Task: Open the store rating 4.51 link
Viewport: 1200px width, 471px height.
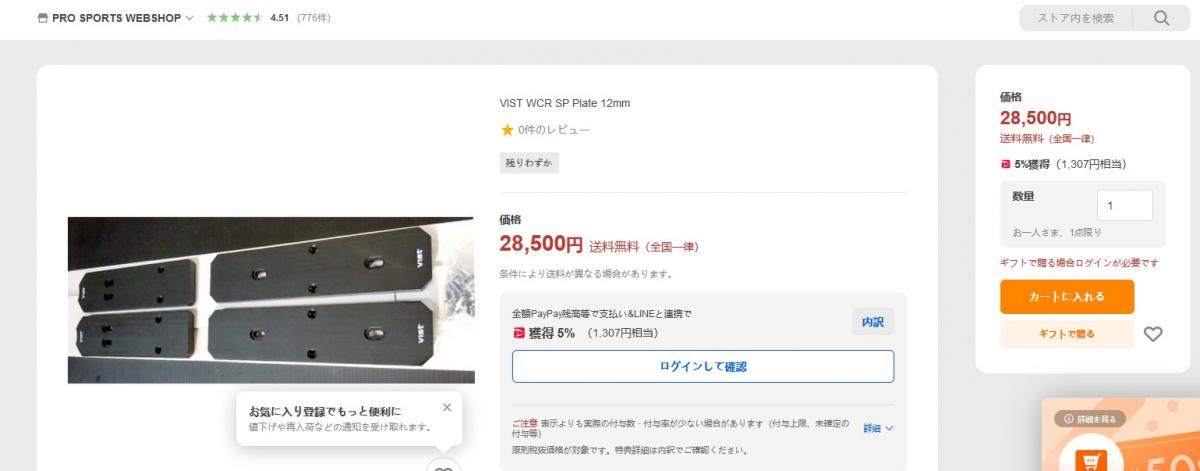Action: 279,18
